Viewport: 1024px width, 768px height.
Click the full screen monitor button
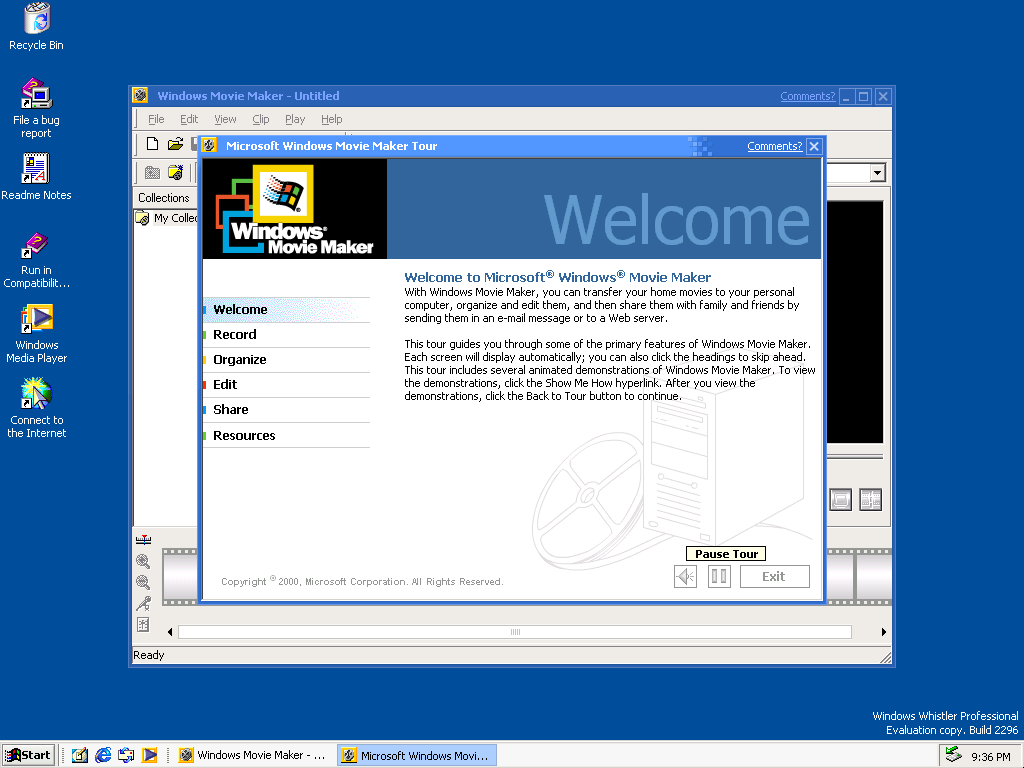point(840,500)
